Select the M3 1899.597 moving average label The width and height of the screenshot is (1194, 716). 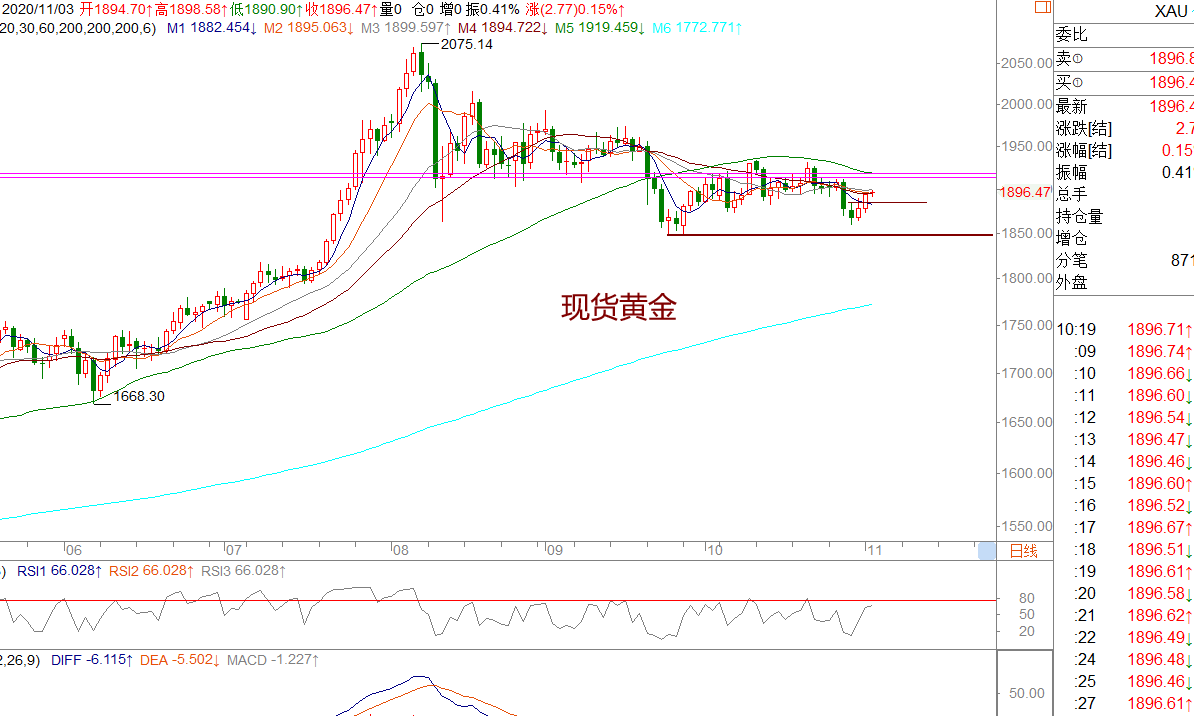406,28
